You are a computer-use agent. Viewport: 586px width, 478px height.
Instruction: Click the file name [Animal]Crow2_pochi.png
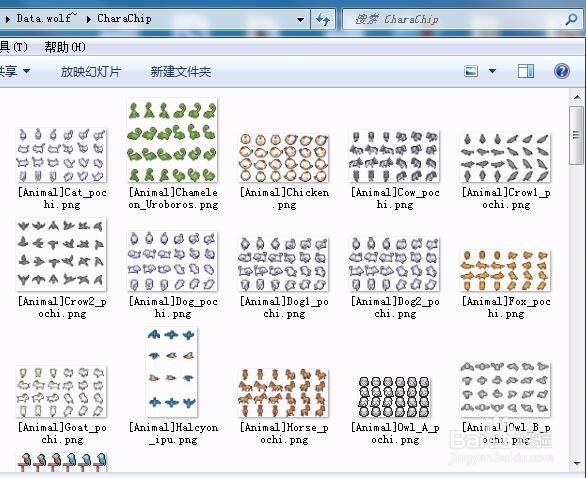[x=62, y=308]
